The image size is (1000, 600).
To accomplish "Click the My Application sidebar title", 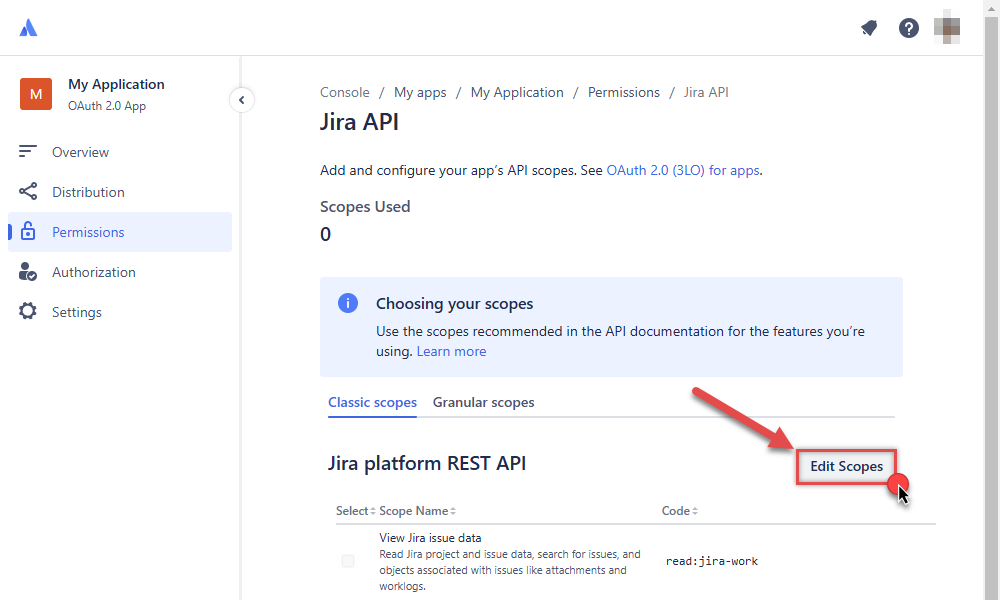I will (116, 84).
